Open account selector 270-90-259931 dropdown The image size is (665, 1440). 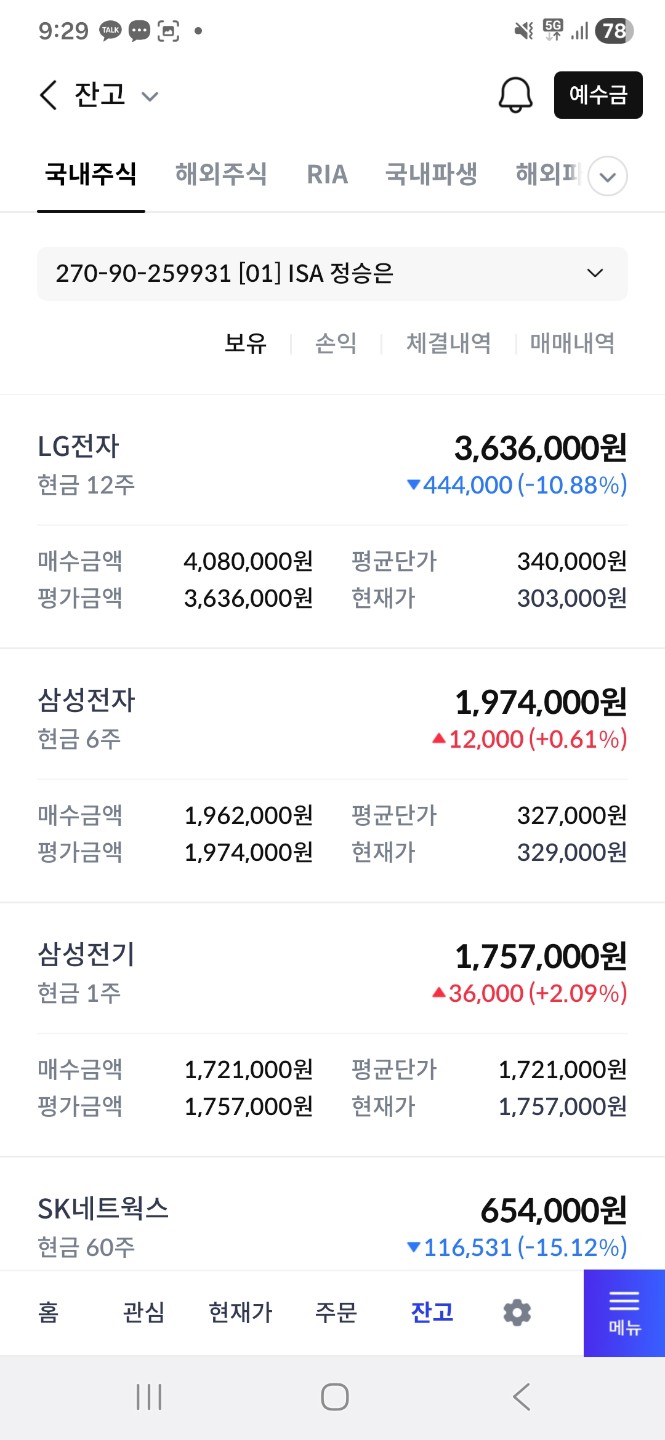[x=332, y=273]
